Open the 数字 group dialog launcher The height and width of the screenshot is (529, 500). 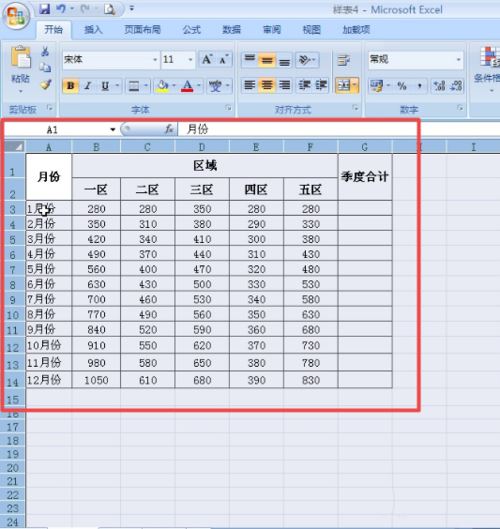click(460, 108)
